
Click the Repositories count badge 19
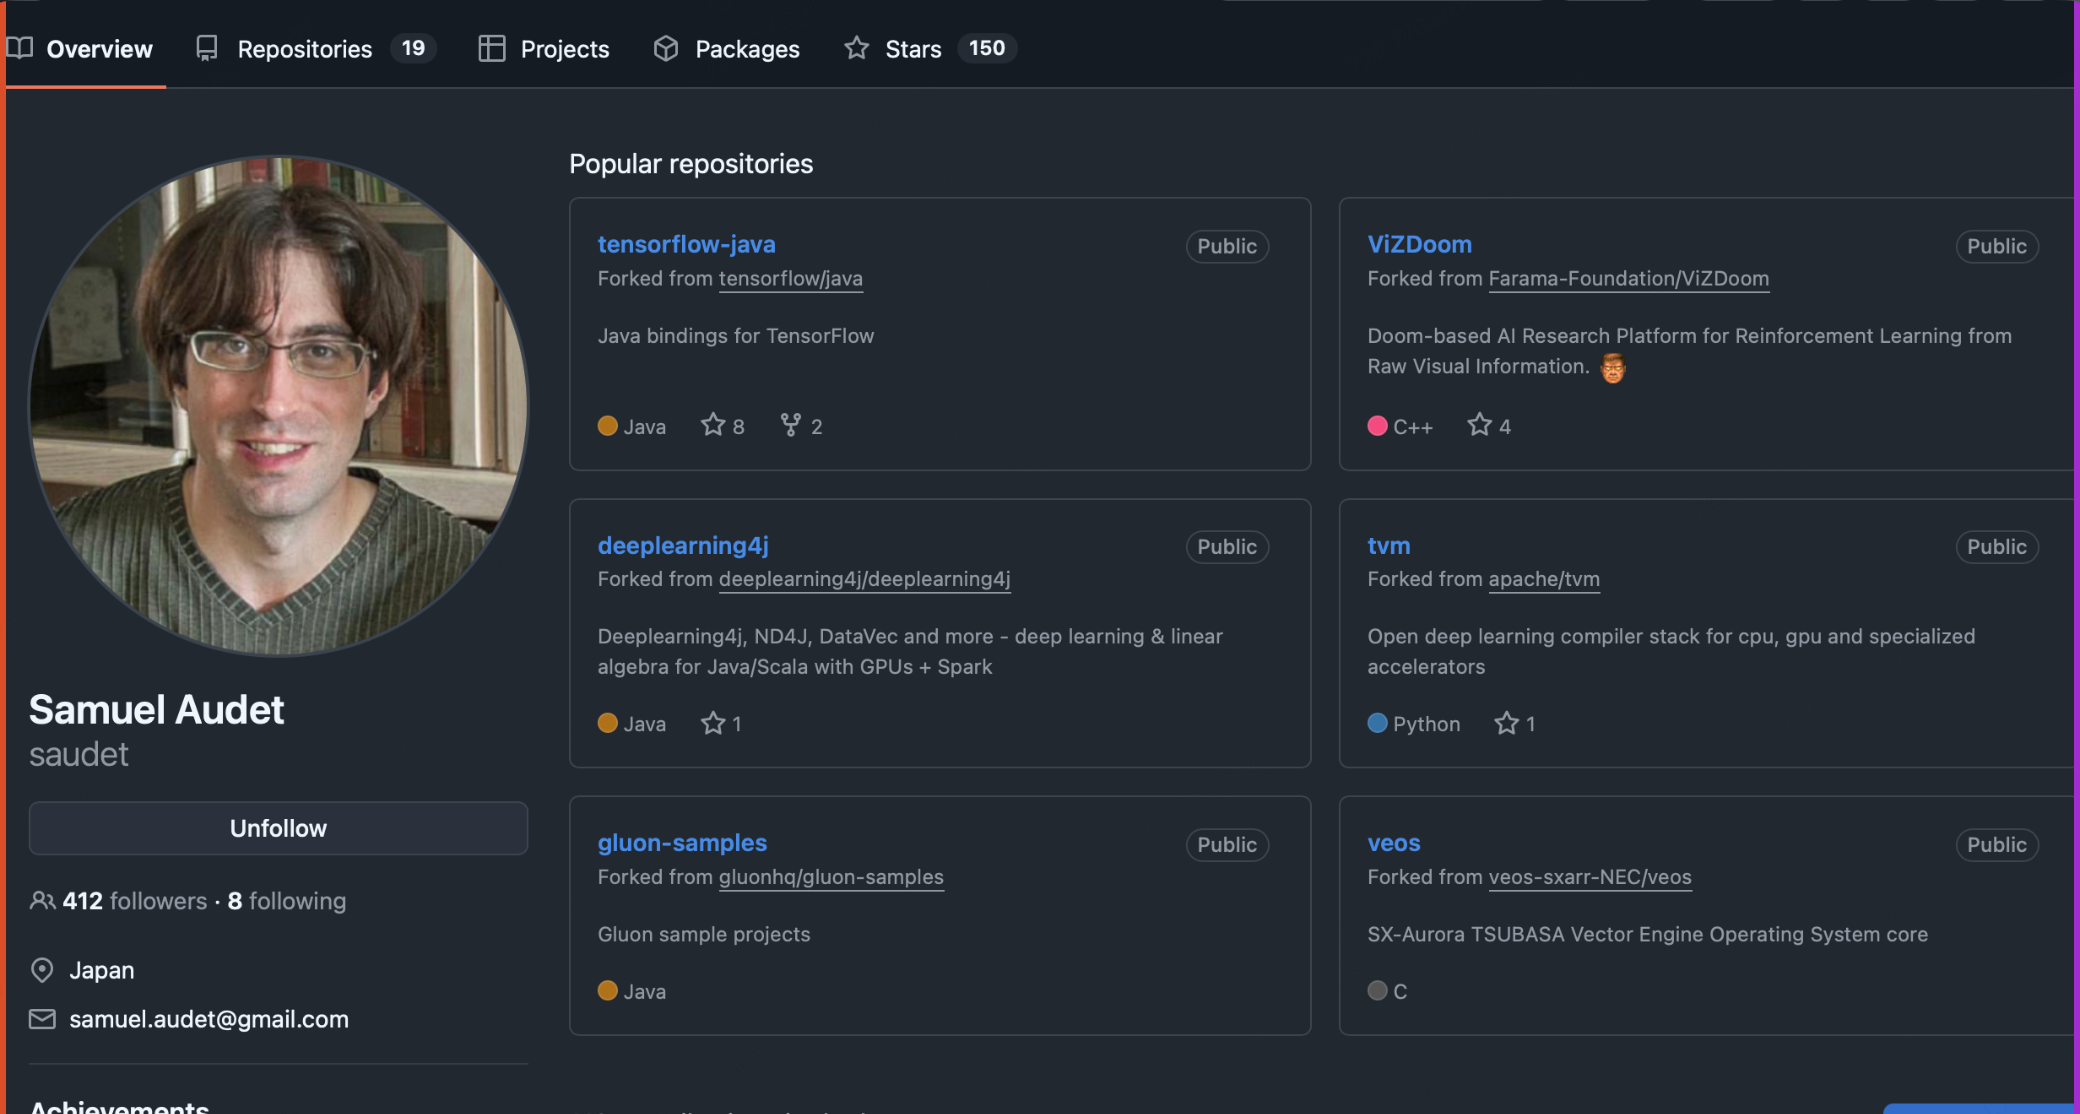click(x=413, y=48)
